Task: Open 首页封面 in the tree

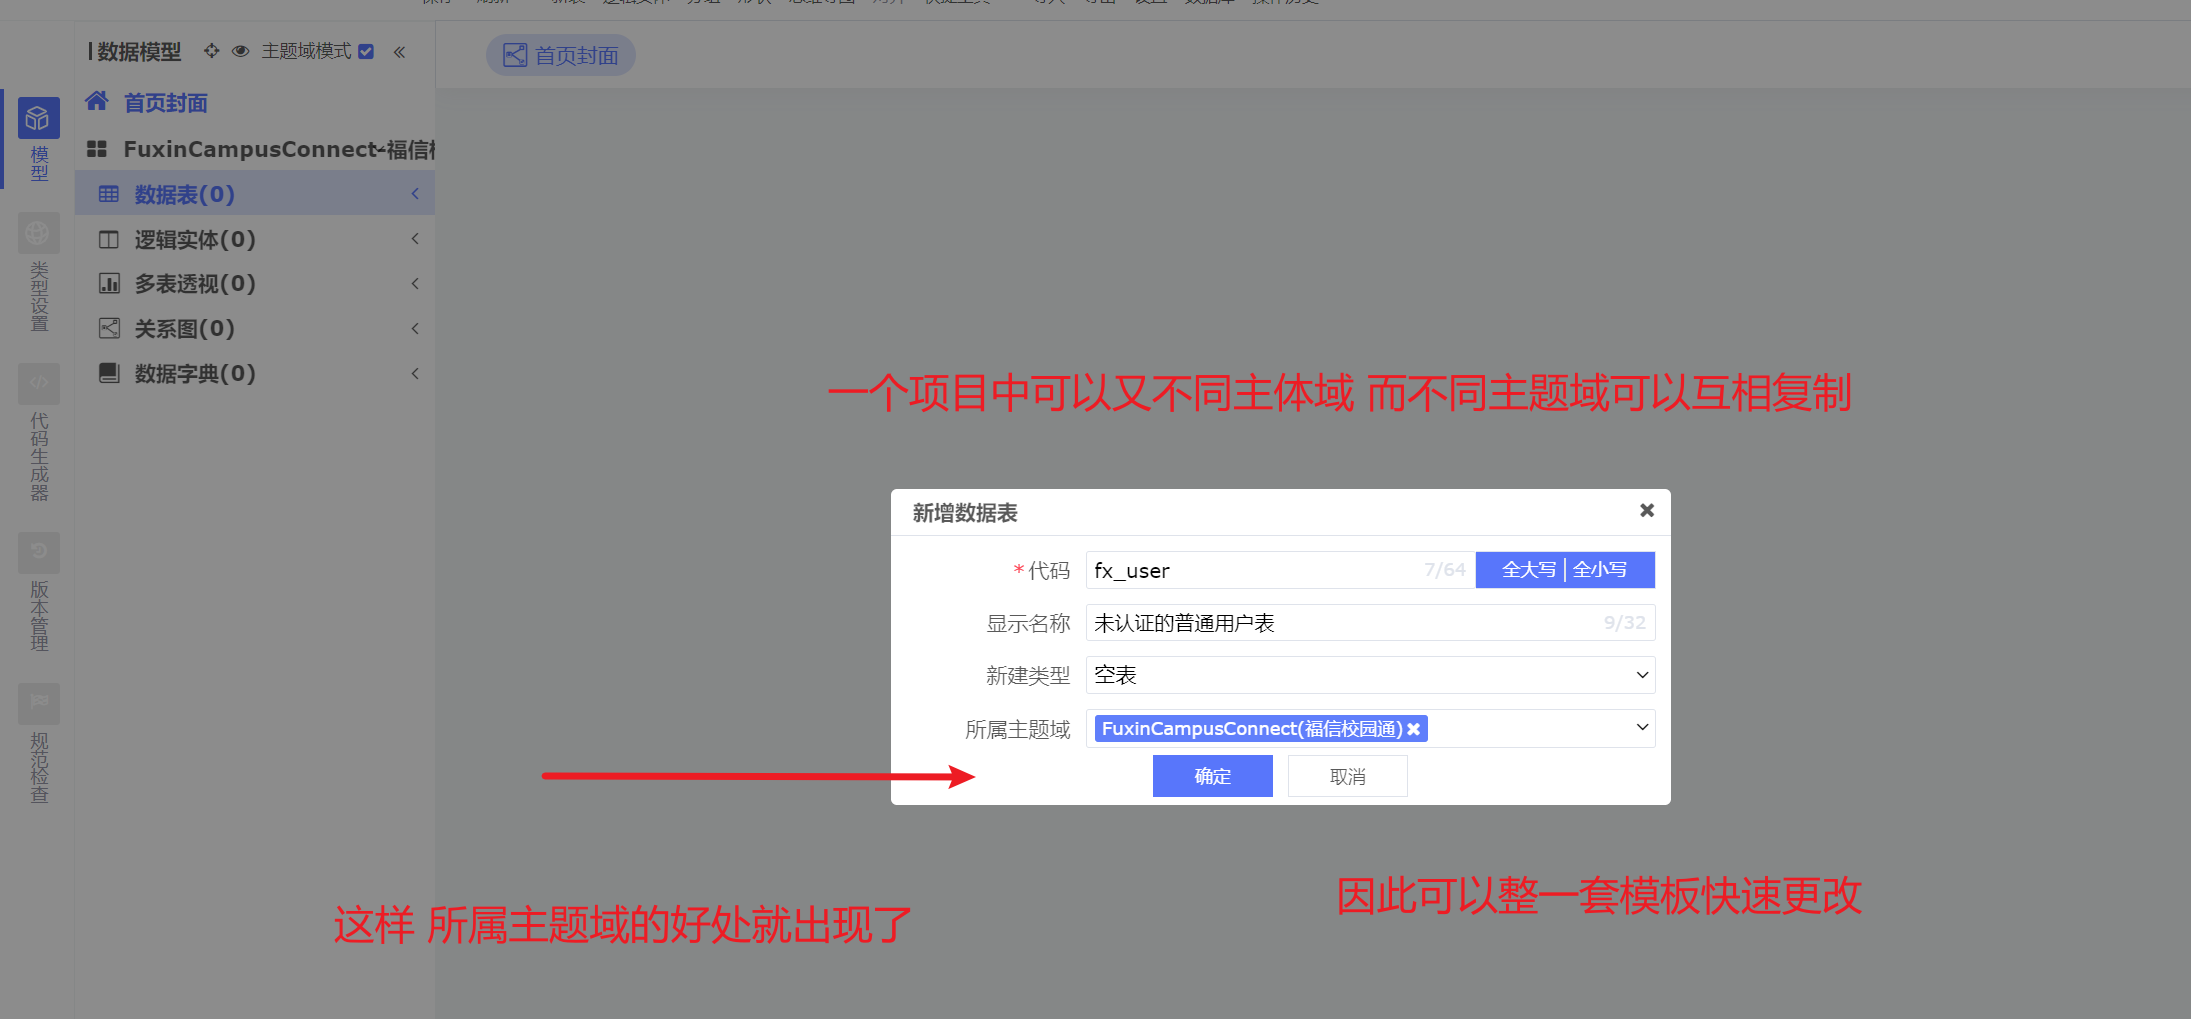Action: point(165,103)
